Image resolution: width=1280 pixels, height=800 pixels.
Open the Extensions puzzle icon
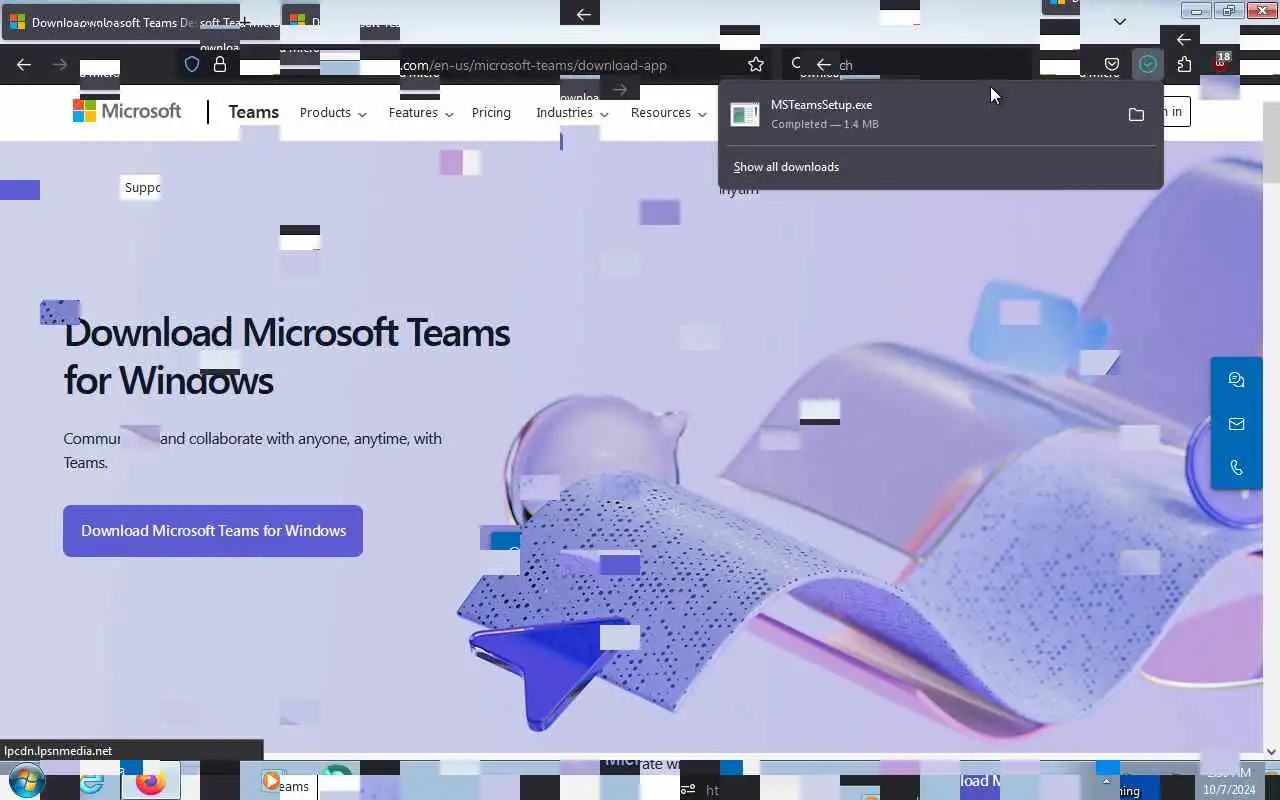tap(1184, 65)
